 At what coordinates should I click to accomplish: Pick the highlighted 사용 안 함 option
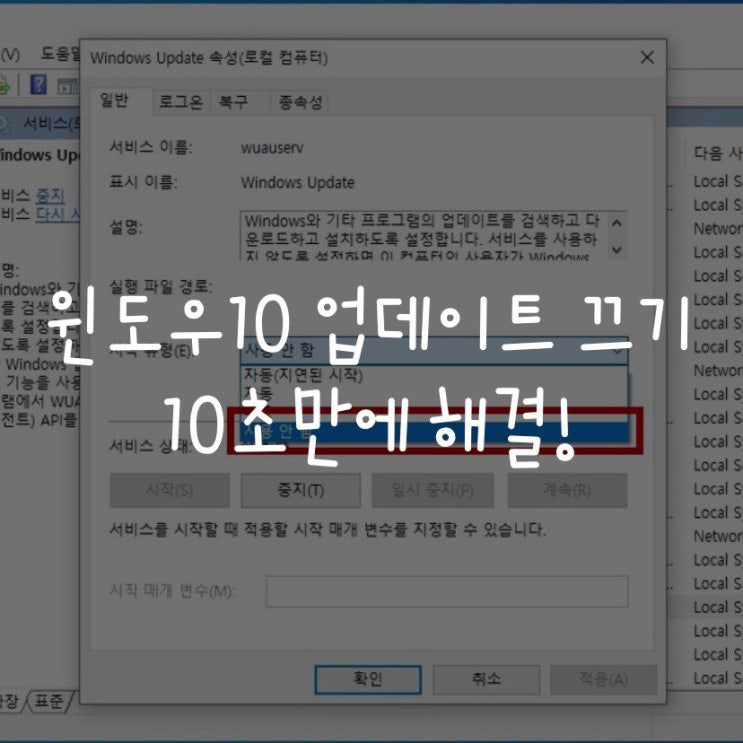[435, 431]
